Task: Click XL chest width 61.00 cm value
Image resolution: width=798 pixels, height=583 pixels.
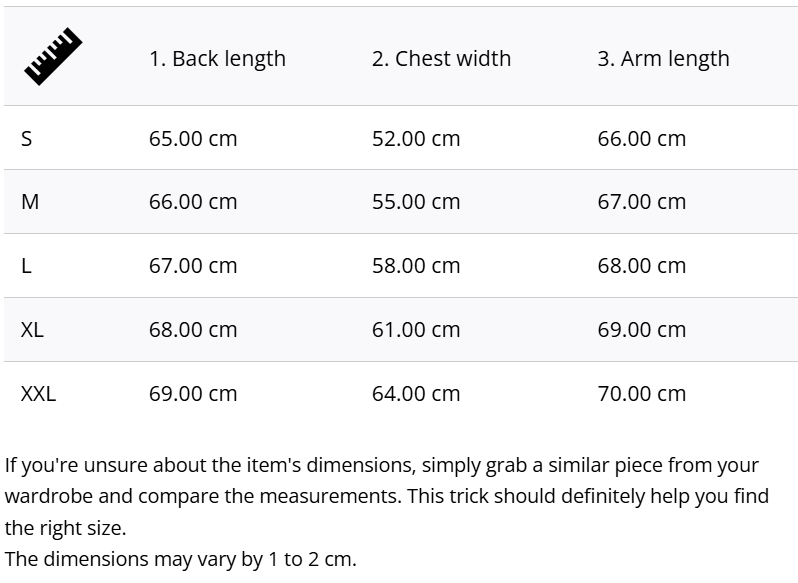Action: point(416,330)
